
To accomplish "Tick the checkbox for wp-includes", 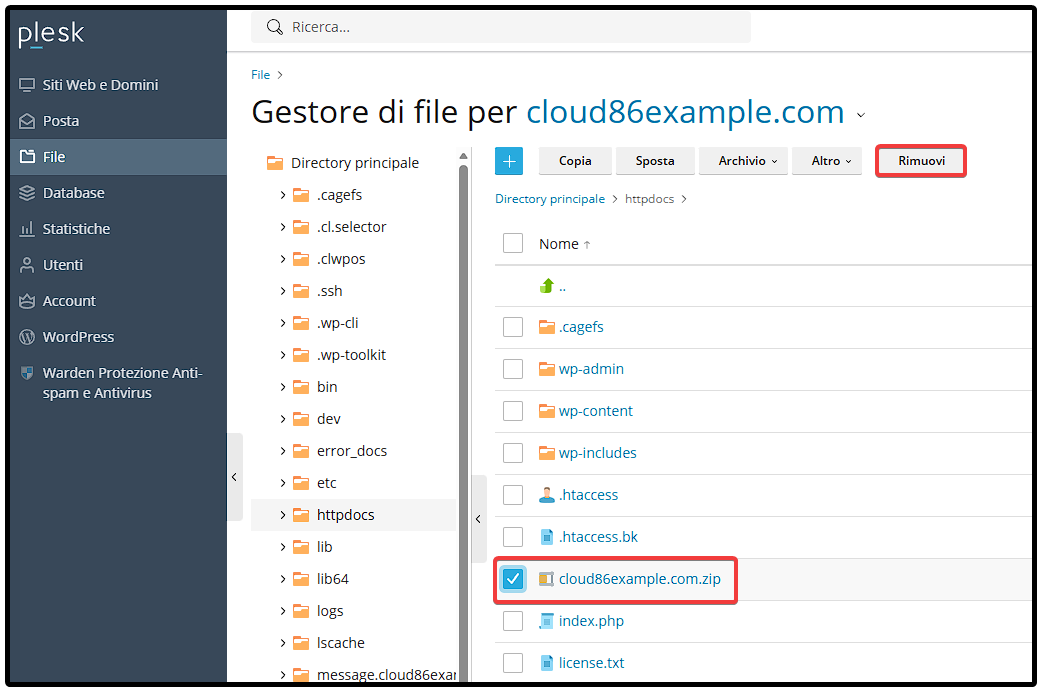I will point(513,453).
